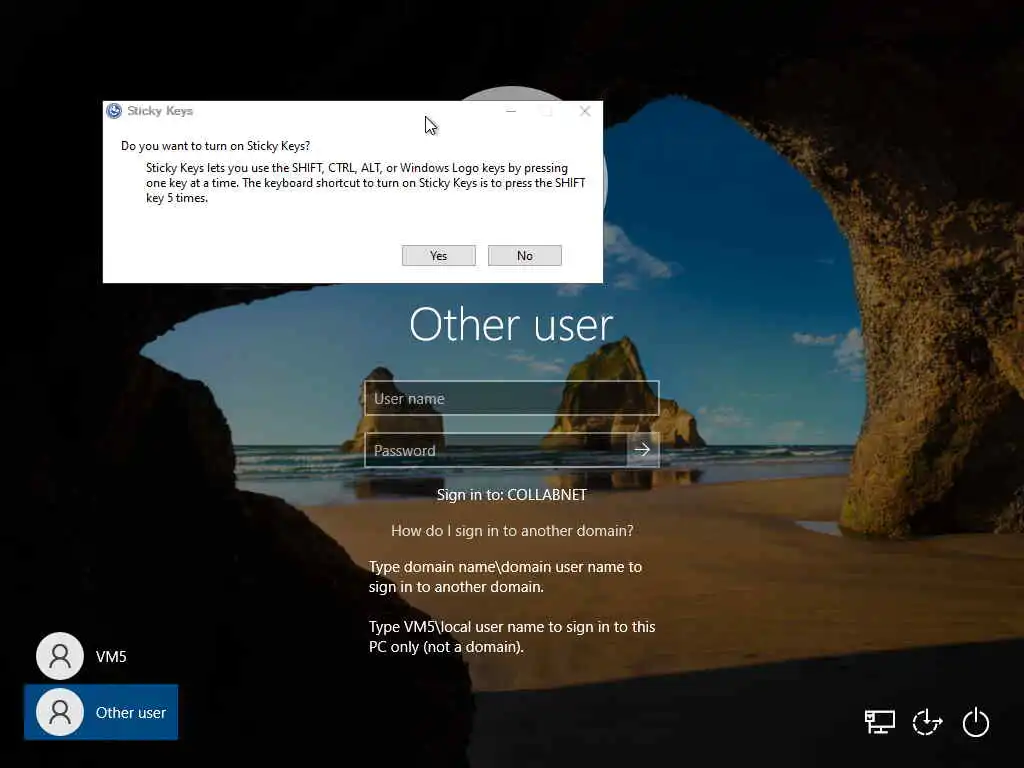Decline Sticky Keys with No button
Image resolution: width=1024 pixels, height=768 pixels.
click(x=524, y=255)
